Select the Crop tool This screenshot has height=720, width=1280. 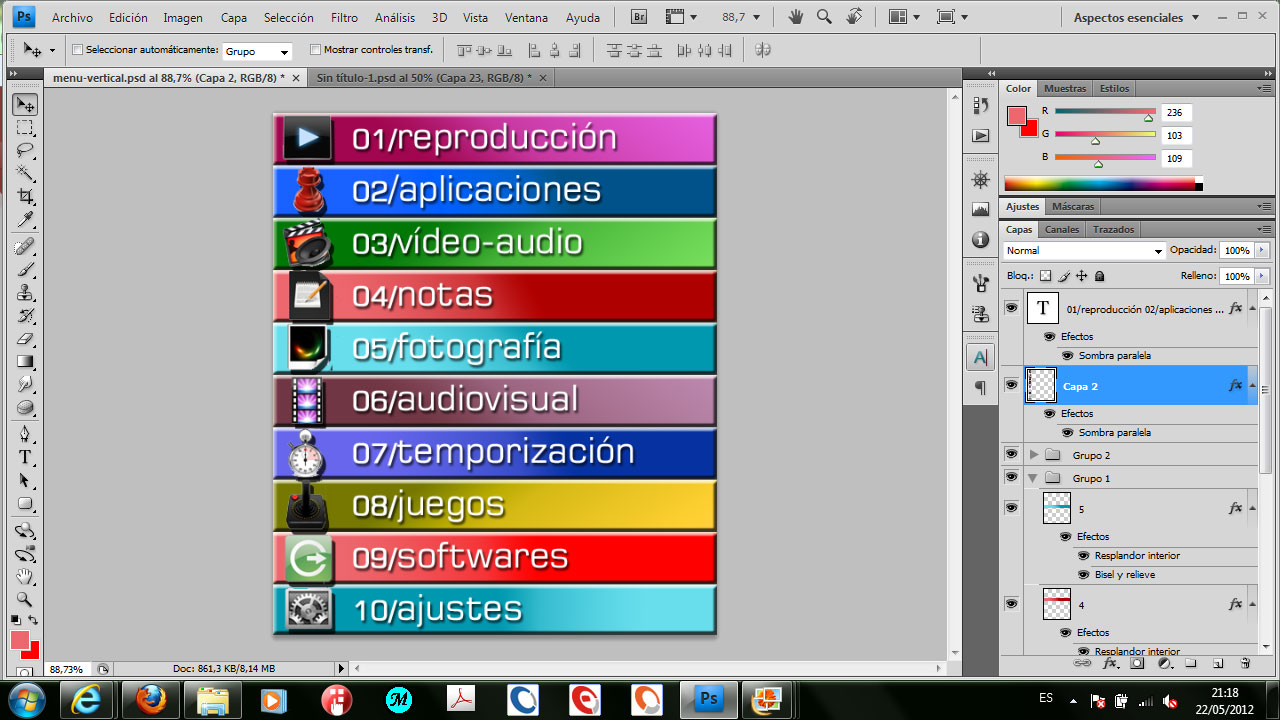pos(25,197)
